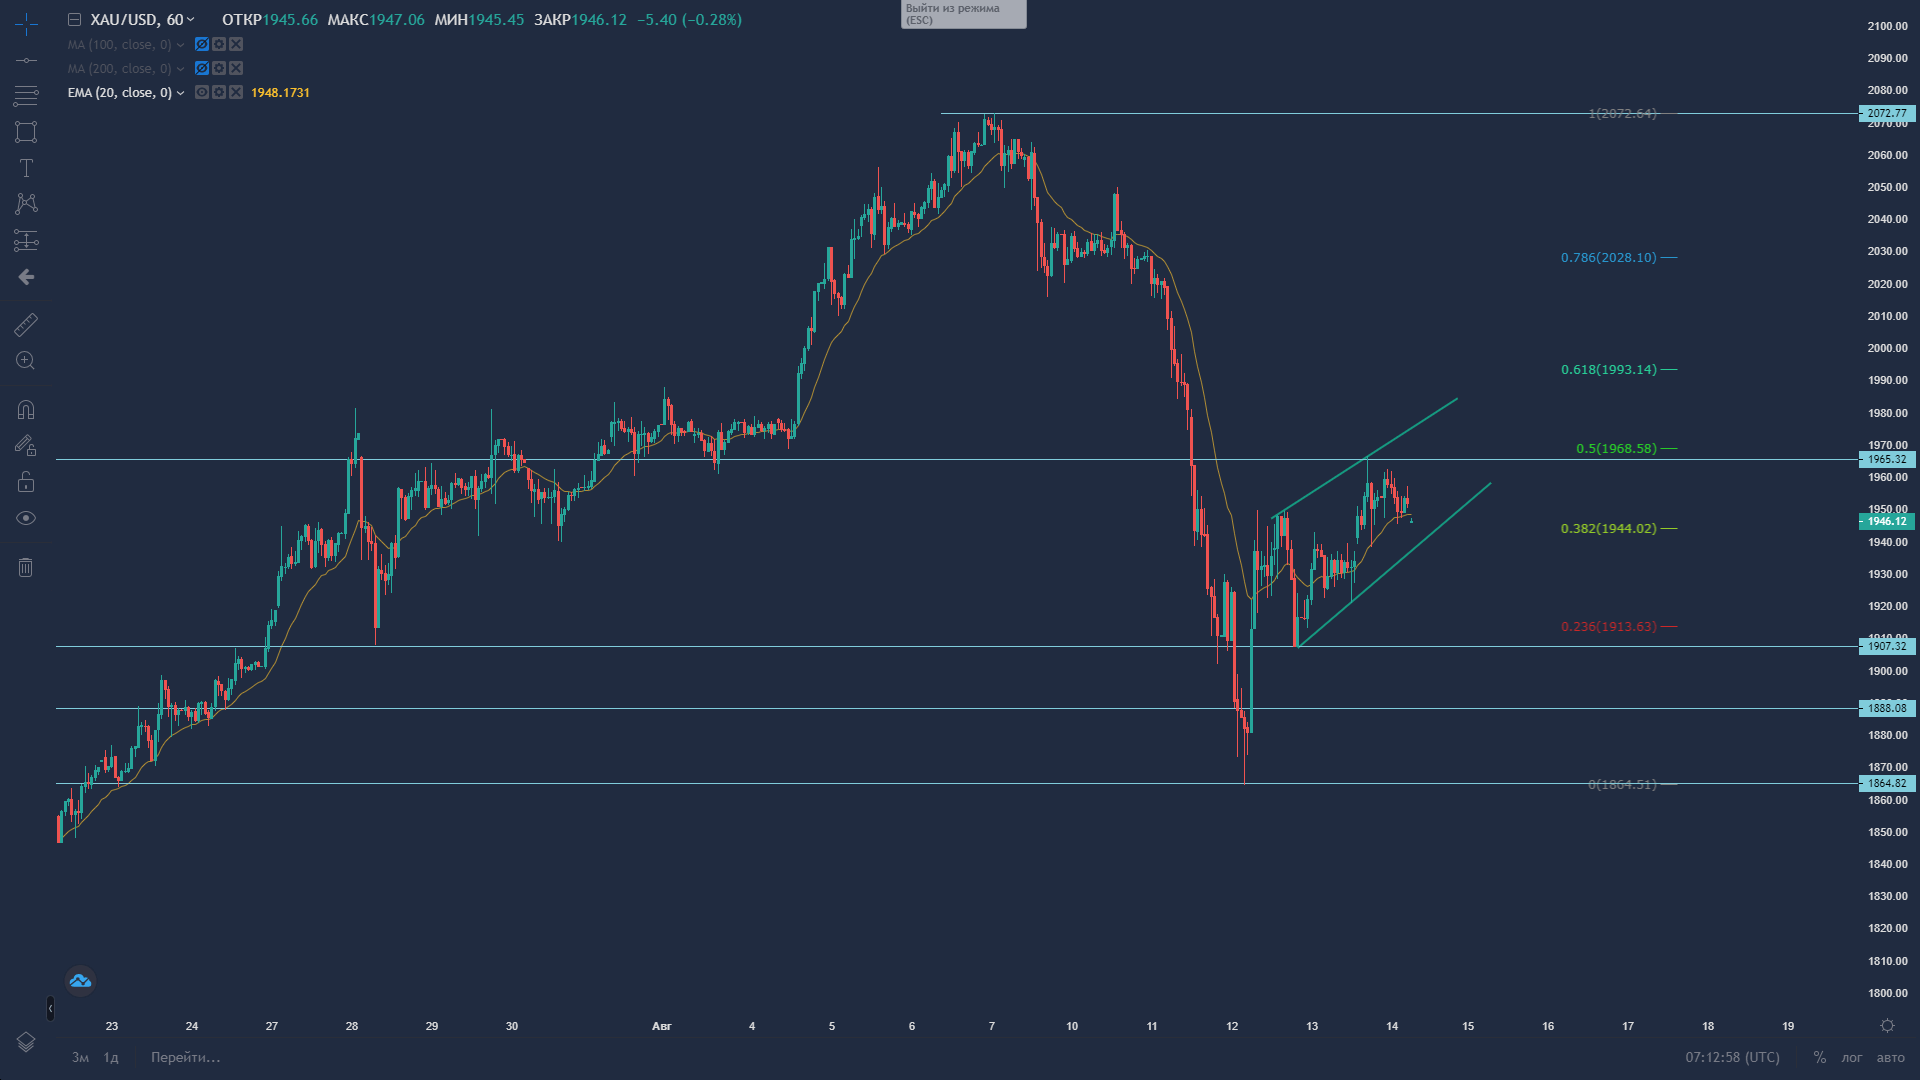Click the 2072.77 horizontal line price label
1920x1080 pixels.
tap(1887, 114)
